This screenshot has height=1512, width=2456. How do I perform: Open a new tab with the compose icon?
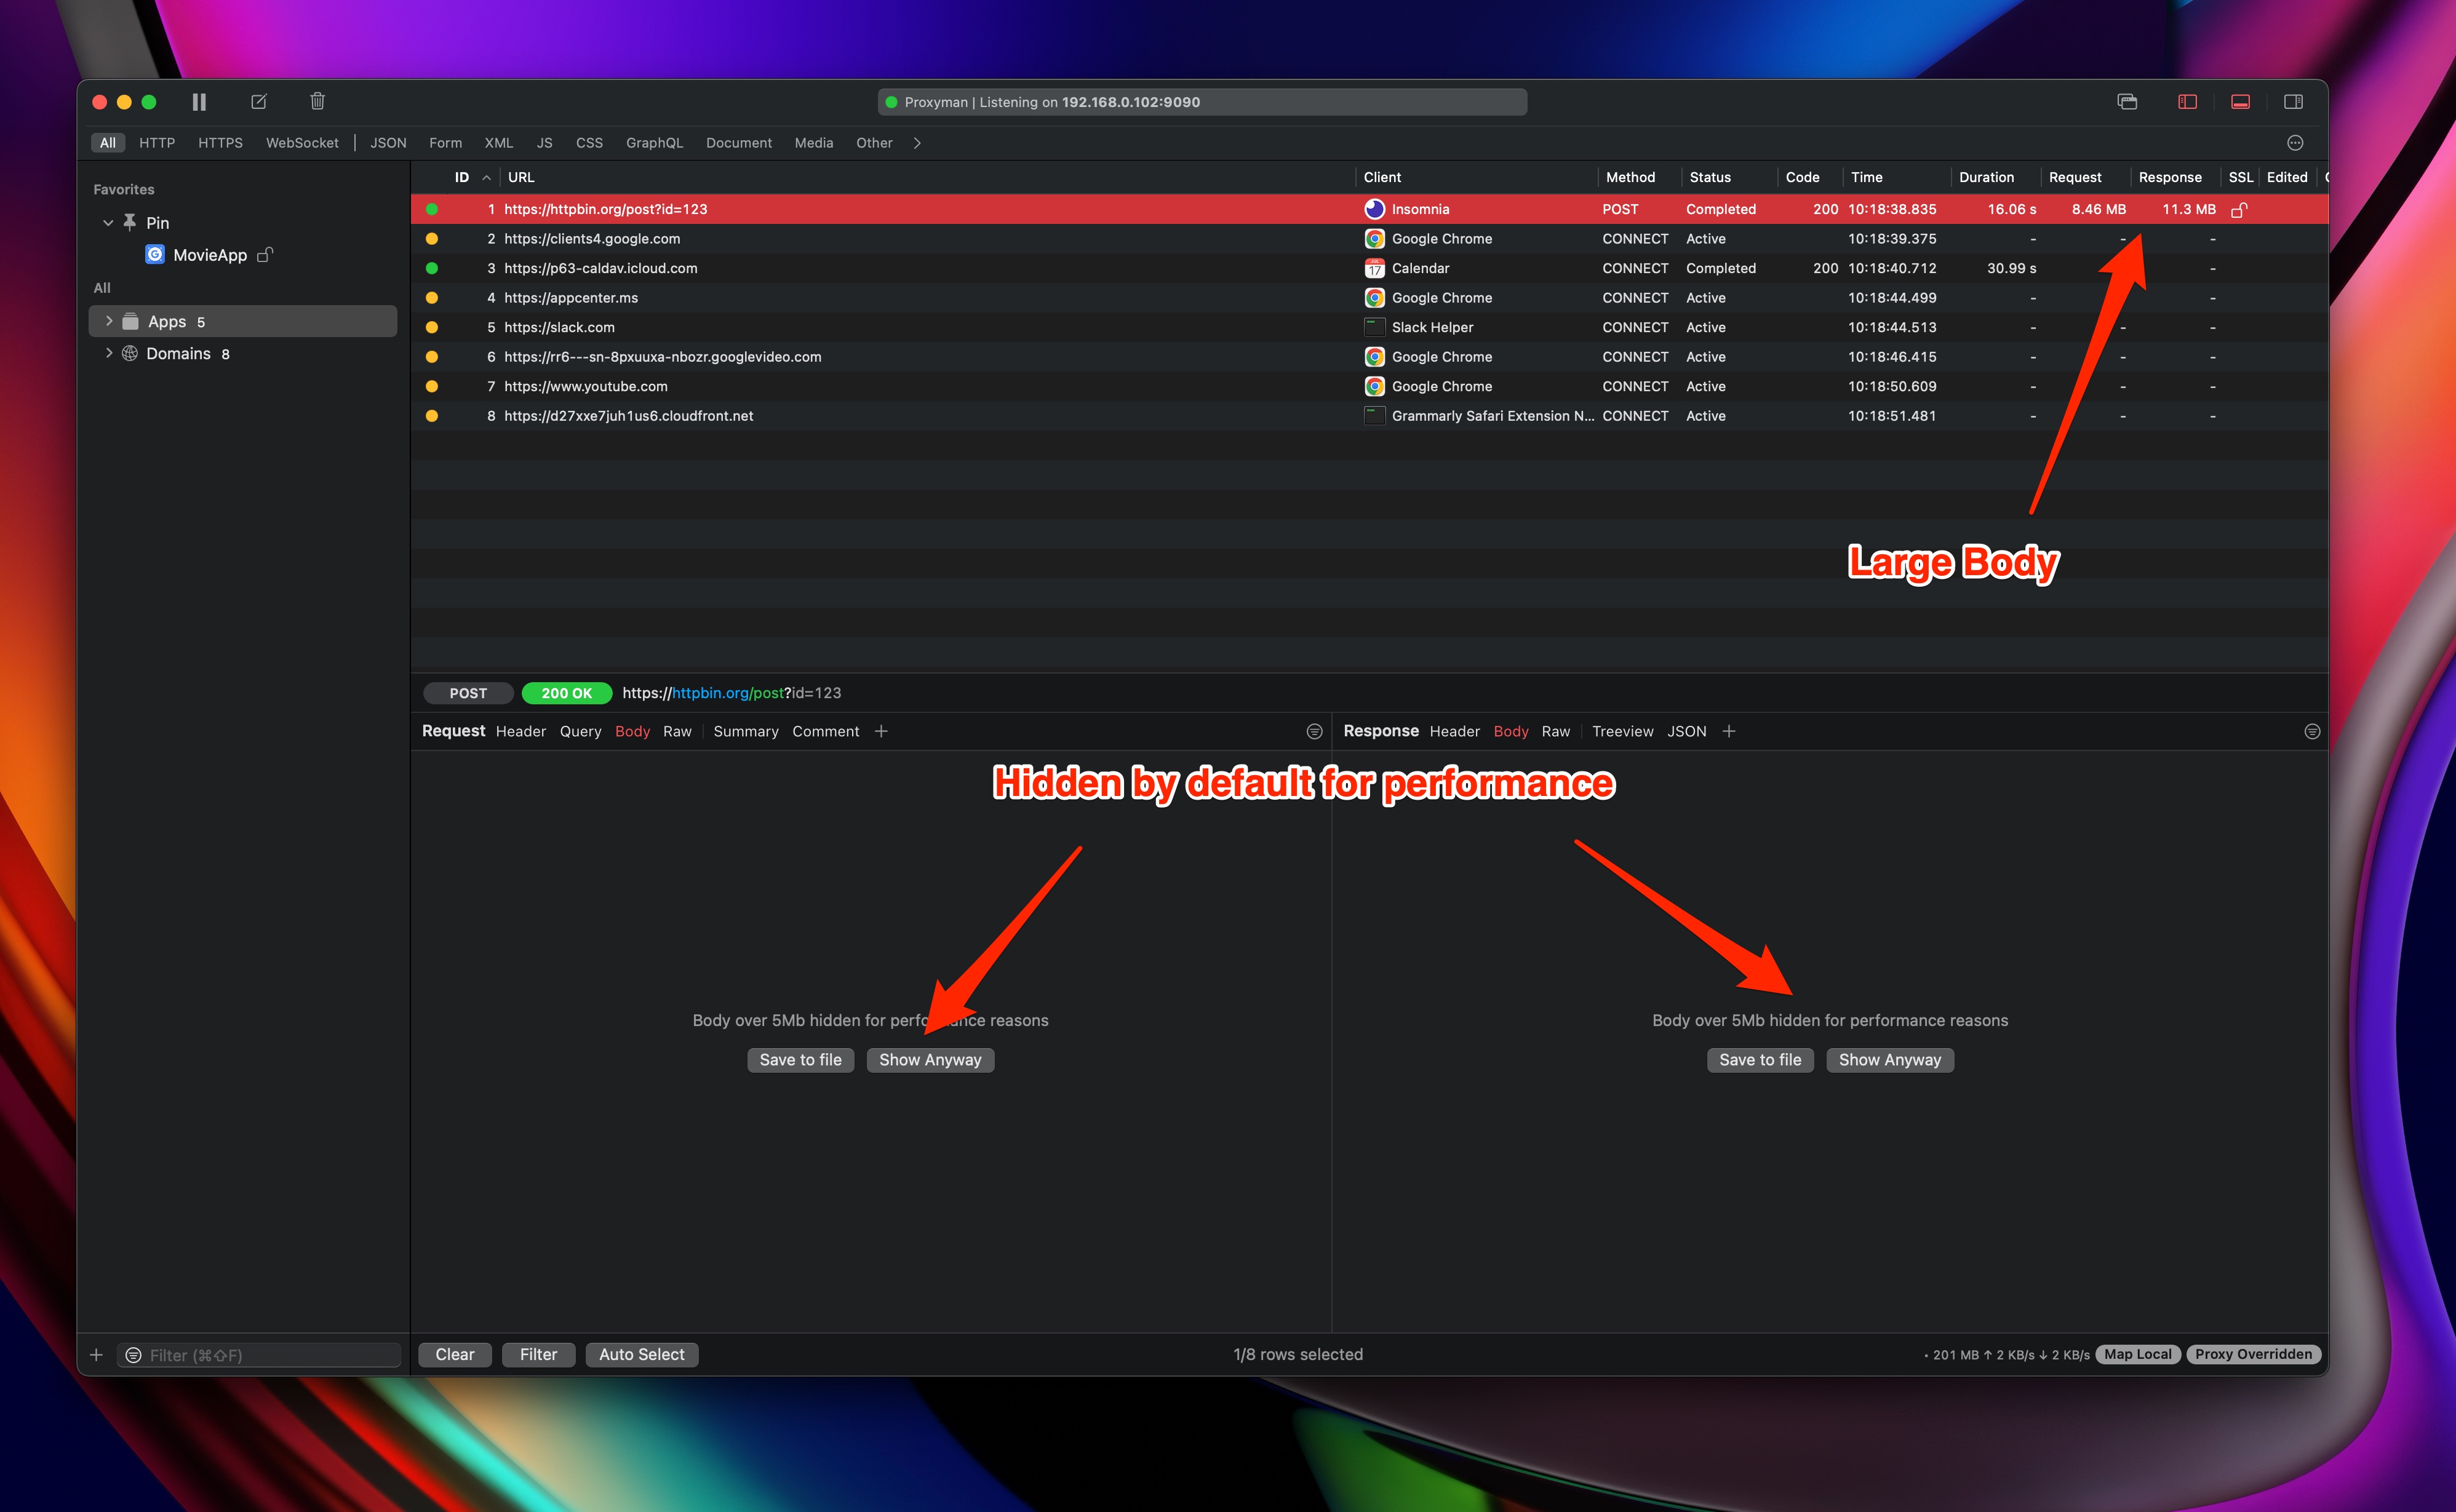259,101
